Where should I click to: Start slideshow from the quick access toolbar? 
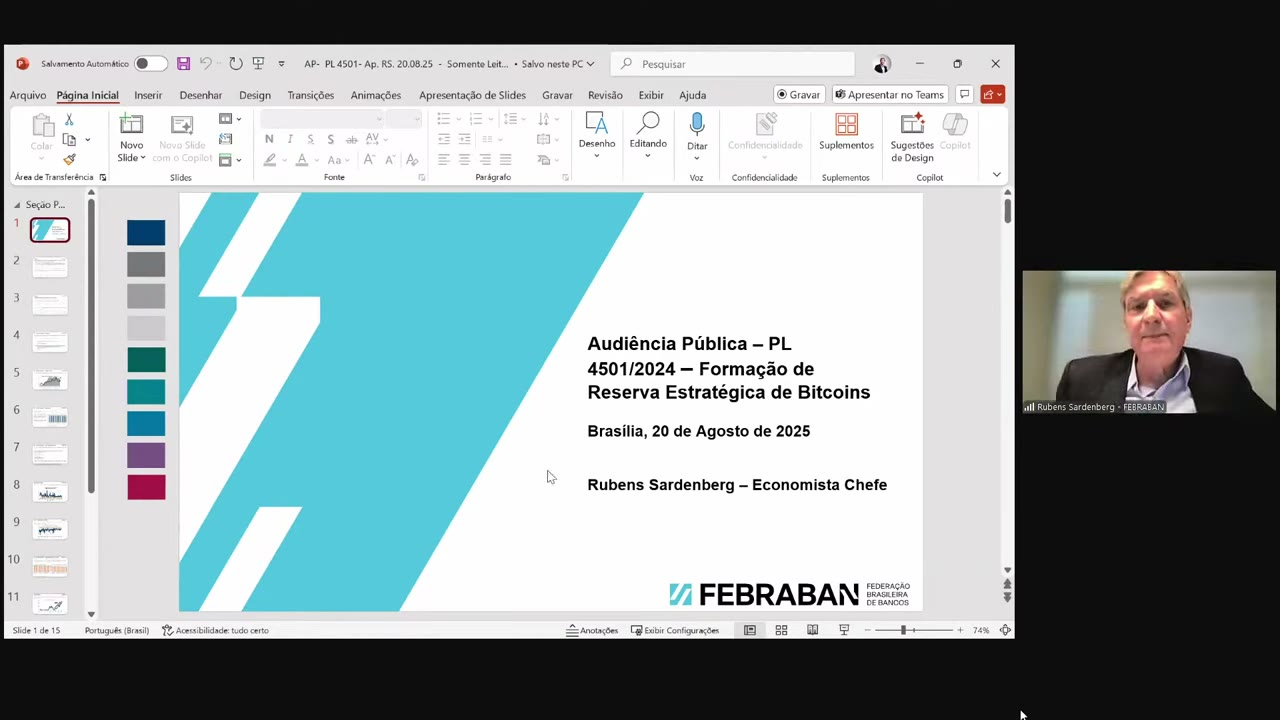pos(258,63)
